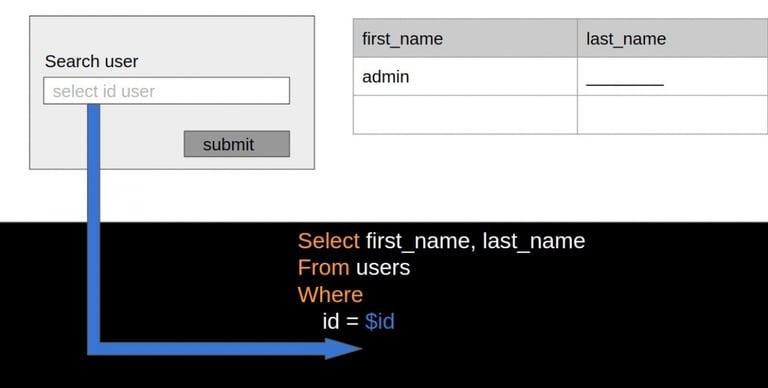The image size is (768, 388).
Task: Click the orange Where keyword
Action: point(330,294)
